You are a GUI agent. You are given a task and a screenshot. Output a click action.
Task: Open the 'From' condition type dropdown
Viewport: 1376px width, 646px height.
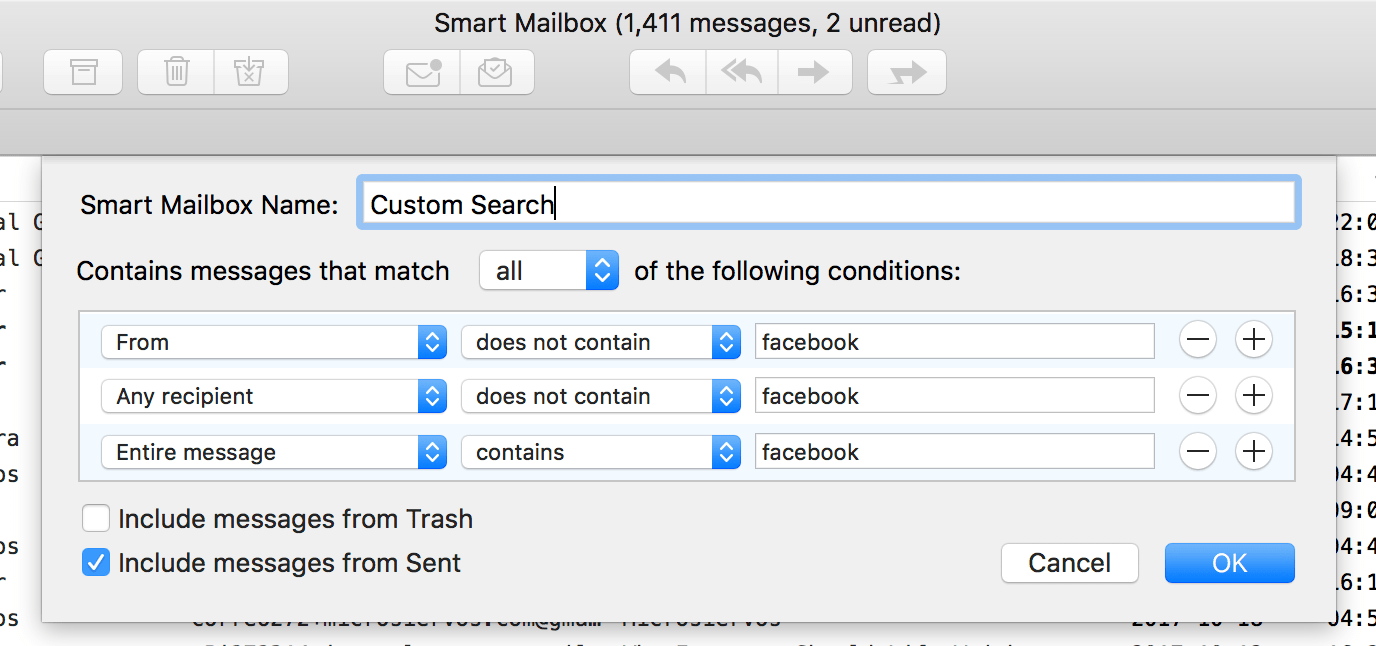pyautogui.click(x=274, y=341)
